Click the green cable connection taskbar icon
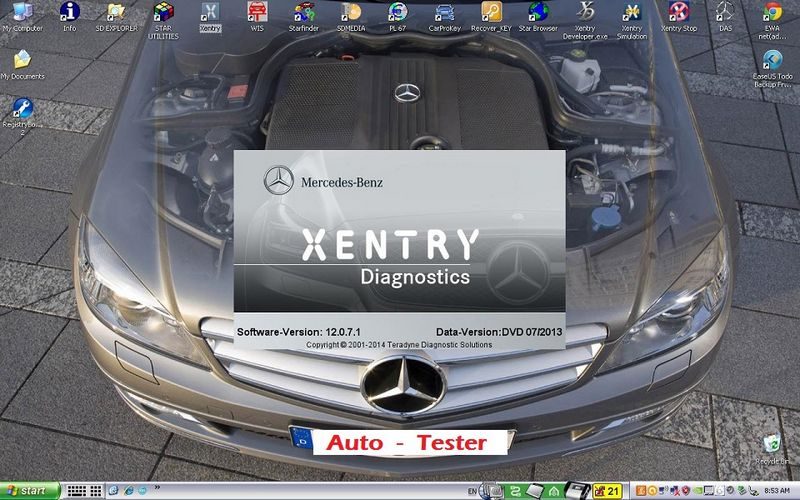The image size is (800, 500). [514, 491]
